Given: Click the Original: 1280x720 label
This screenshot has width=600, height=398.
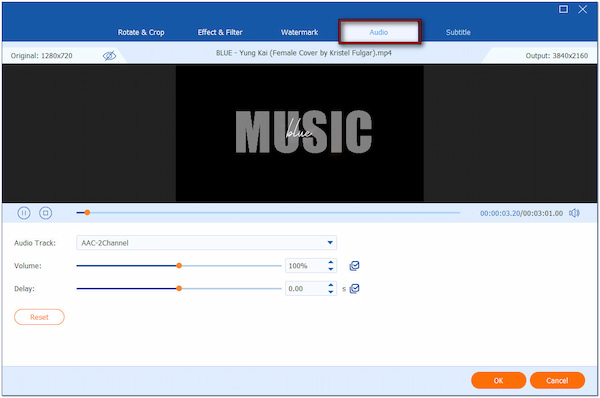Looking at the screenshot, I should click(41, 56).
